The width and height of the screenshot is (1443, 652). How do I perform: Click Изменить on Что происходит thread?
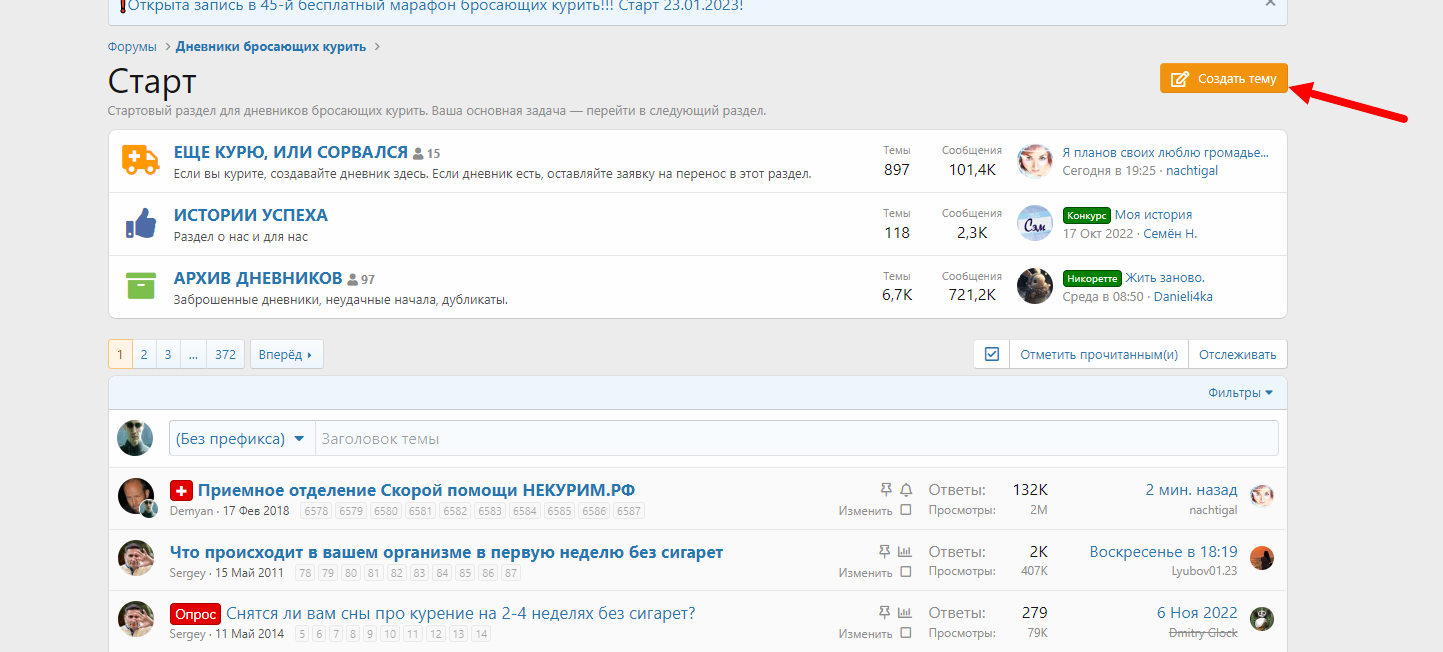865,573
